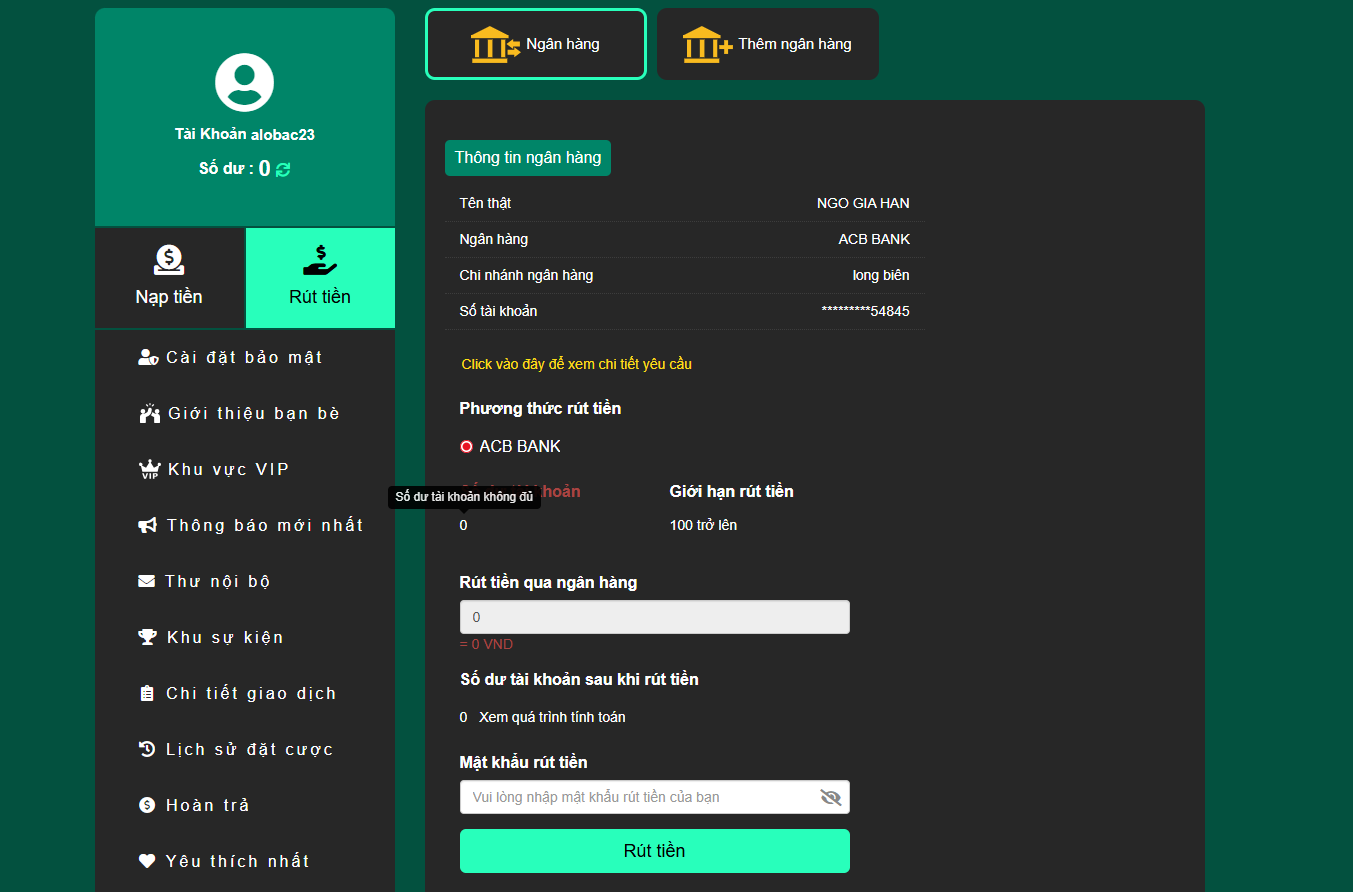Image resolution: width=1353 pixels, height=892 pixels.
Task: Click the history clock icon for Lịch sử đặt cược
Action: tap(147, 748)
